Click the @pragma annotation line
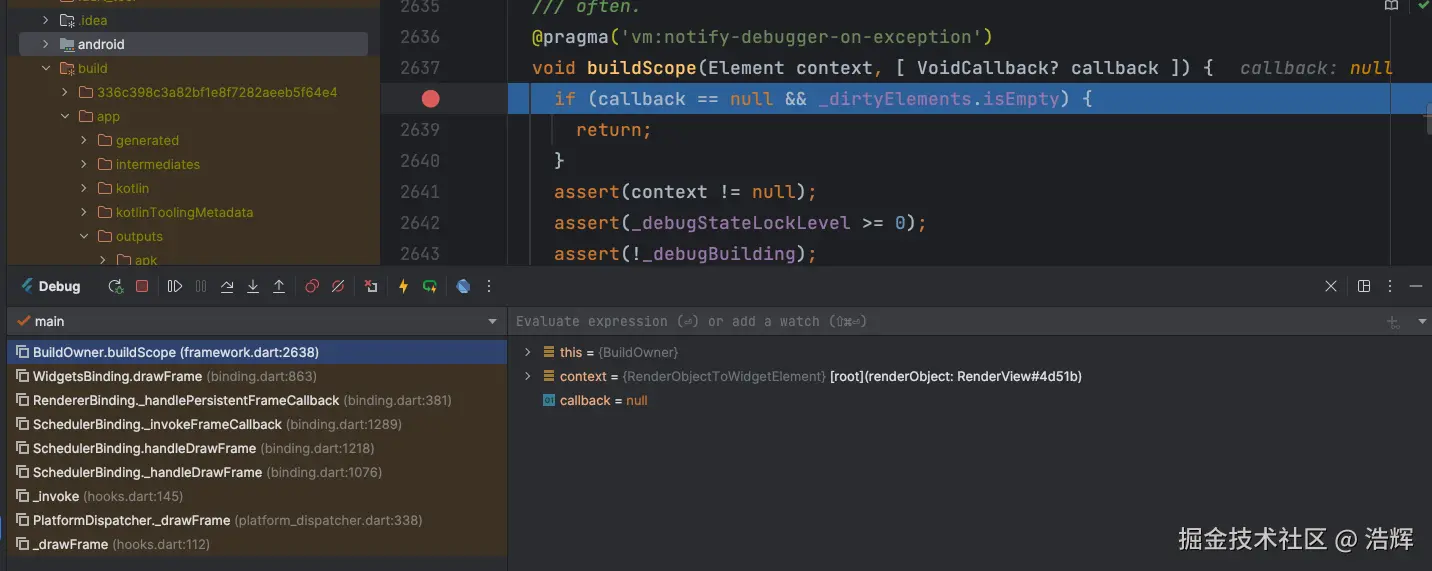Viewport: 1432px width, 571px height. point(762,36)
